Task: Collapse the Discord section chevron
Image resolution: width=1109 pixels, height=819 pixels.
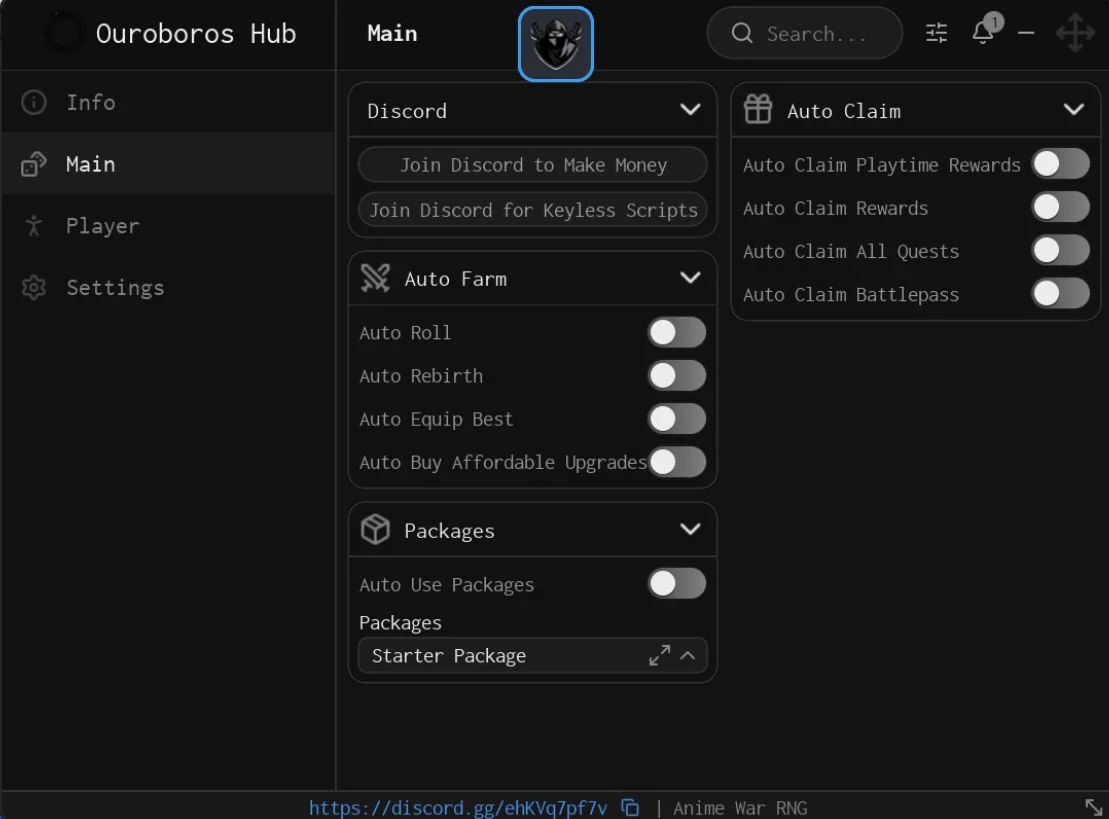Action: 690,110
